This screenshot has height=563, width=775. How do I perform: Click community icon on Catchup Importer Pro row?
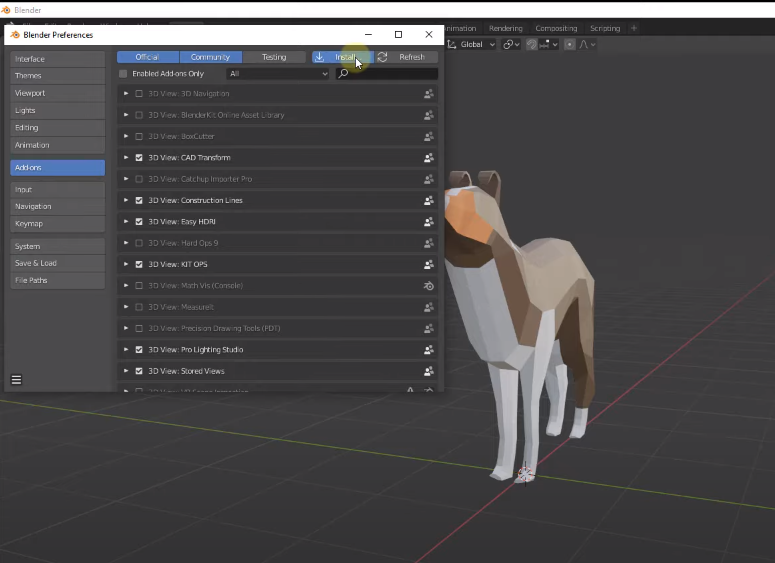(429, 179)
